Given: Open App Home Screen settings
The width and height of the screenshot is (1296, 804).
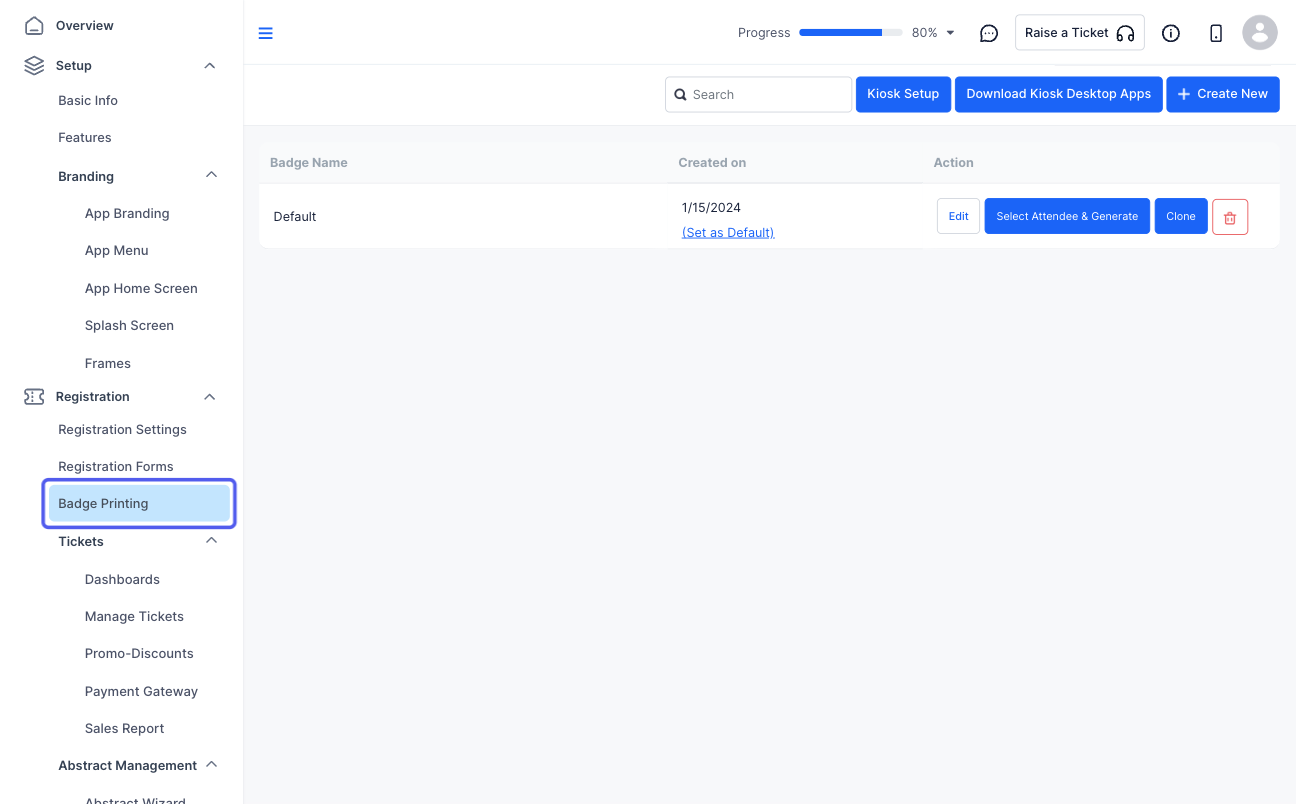Looking at the screenshot, I should pos(141,289).
